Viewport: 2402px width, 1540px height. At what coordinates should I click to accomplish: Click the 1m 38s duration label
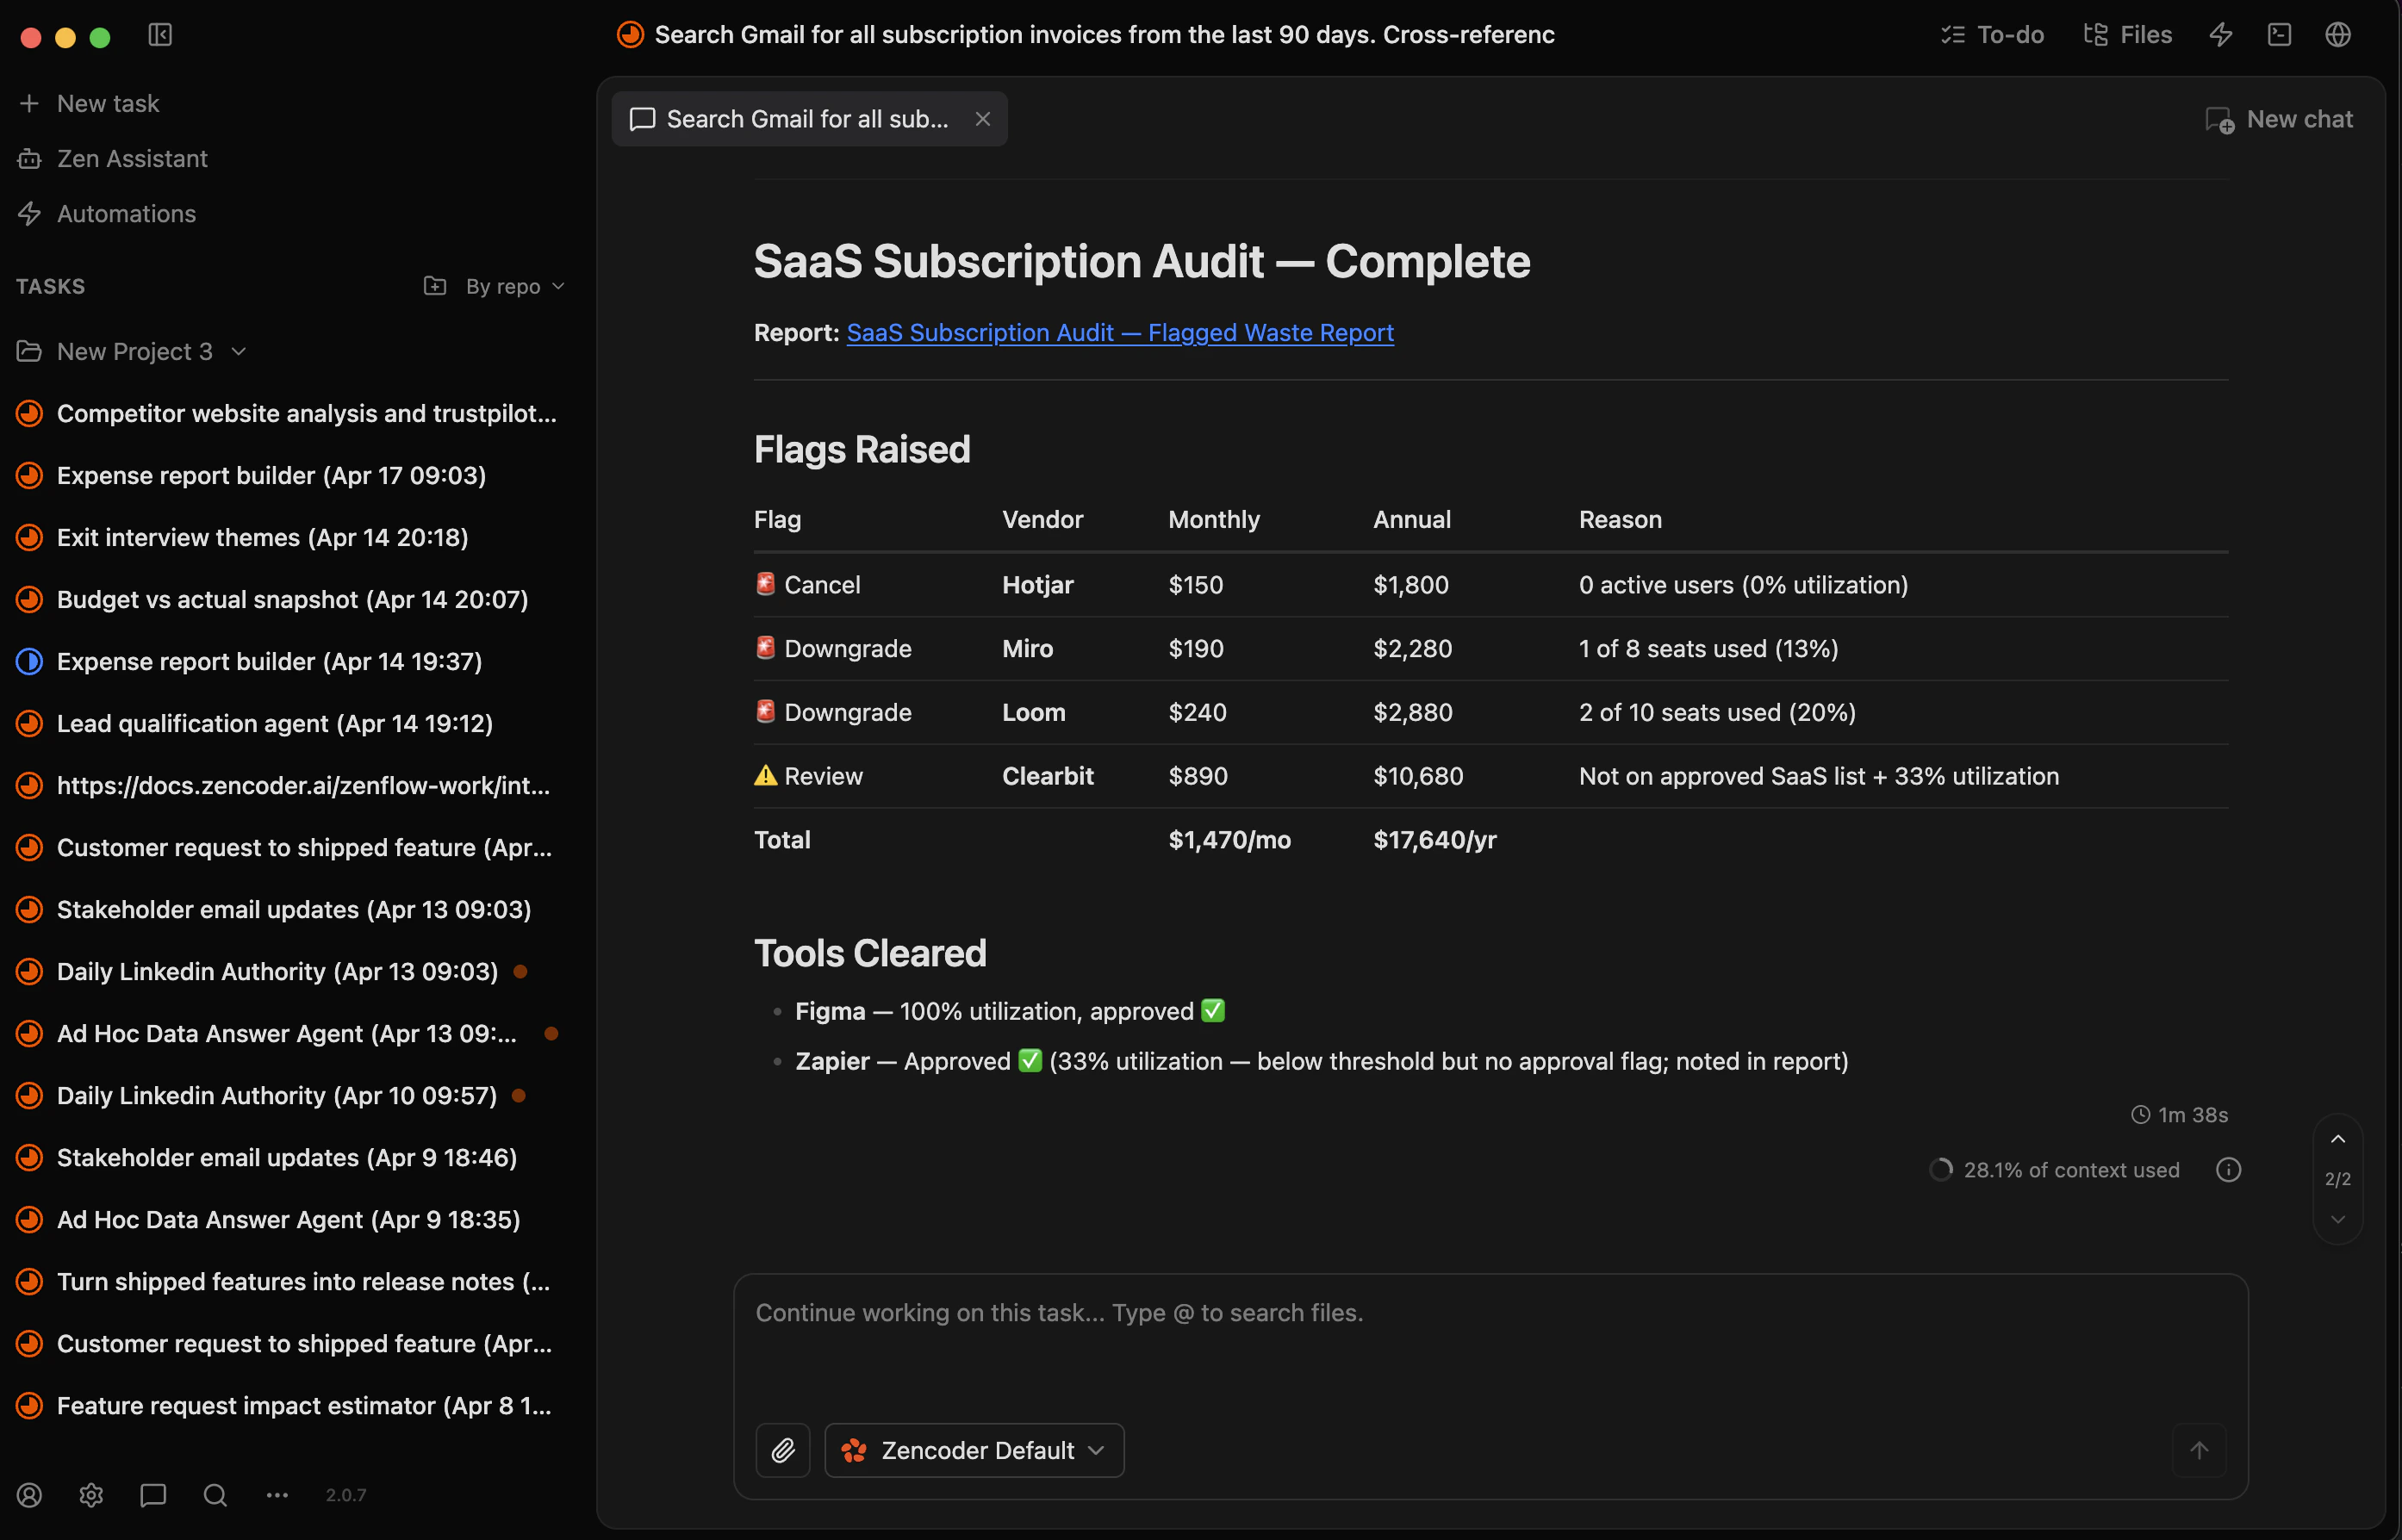click(x=2179, y=1114)
